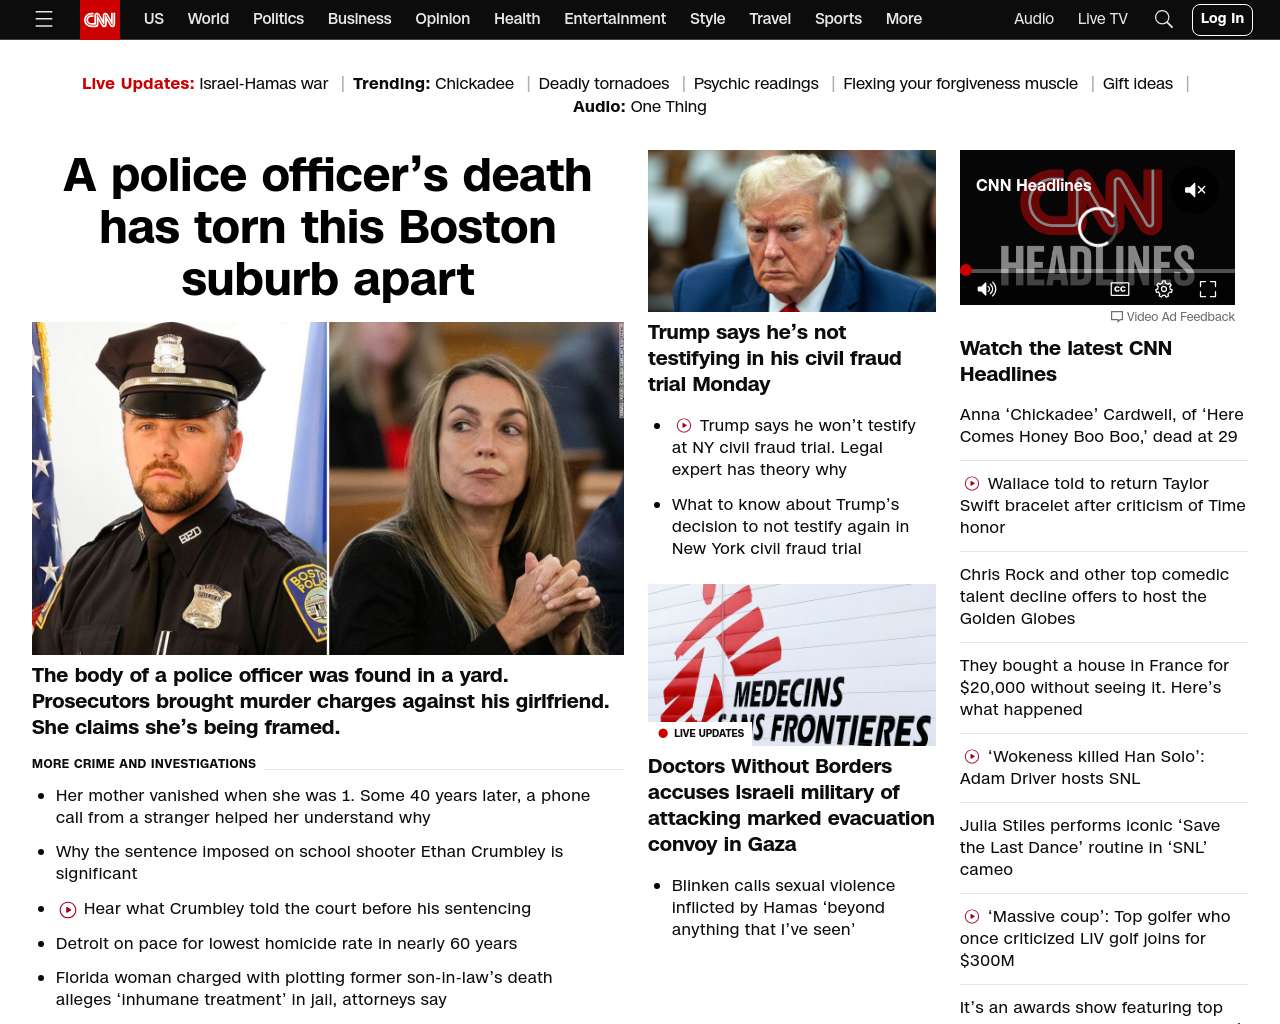This screenshot has height=1024, width=1280.
Task: Open Trump not testifying Monday headline
Action: pyautogui.click(x=775, y=358)
